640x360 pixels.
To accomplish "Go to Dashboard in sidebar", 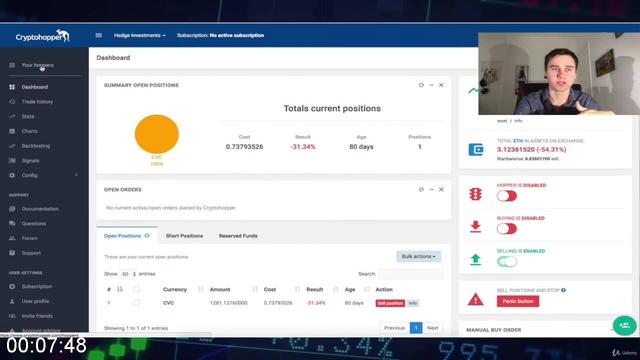I will coord(35,87).
